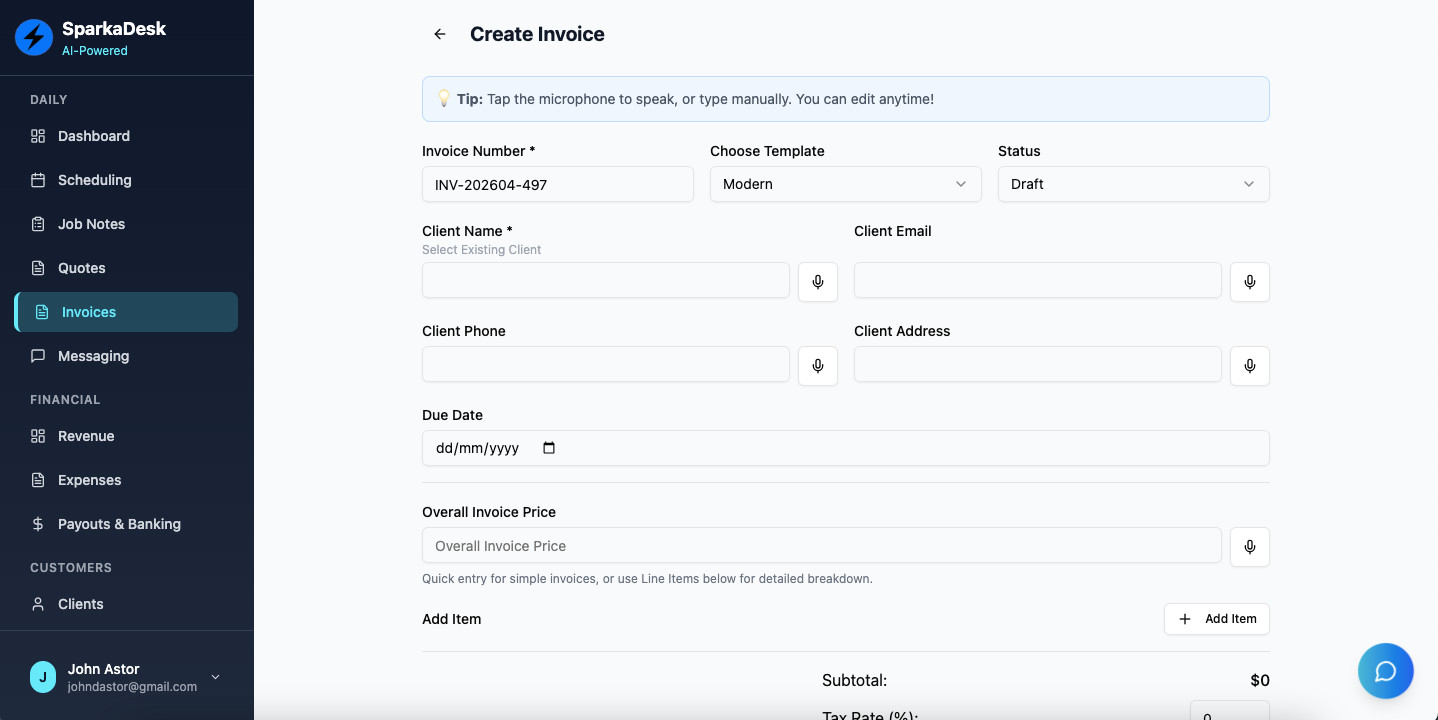The width and height of the screenshot is (1438, 720).
Task: Click John Astor's avatar circle
Action: coord(42,677)
